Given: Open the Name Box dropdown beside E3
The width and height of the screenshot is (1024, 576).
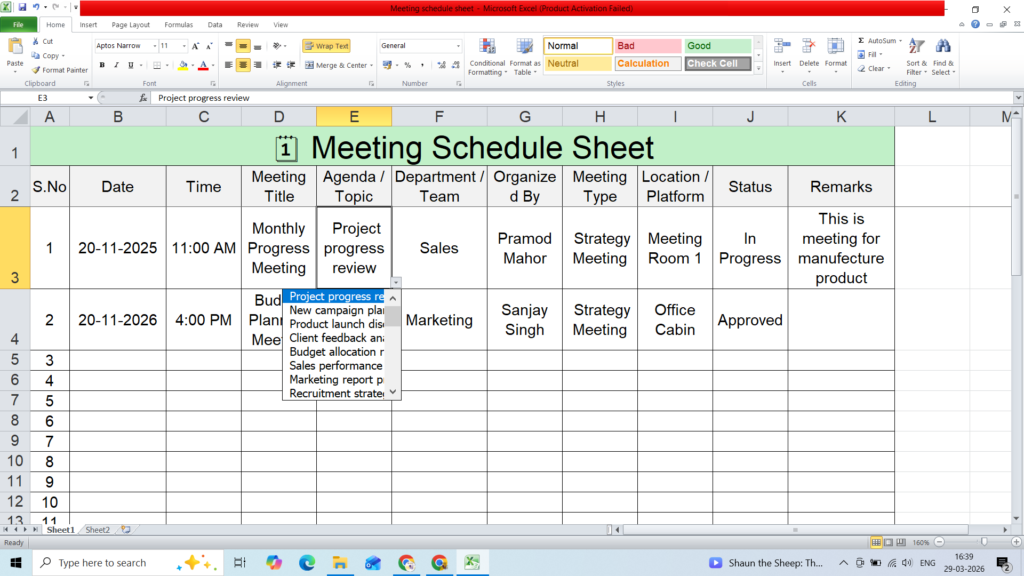Looking at the screenshot, I should (x=91, y=98).
